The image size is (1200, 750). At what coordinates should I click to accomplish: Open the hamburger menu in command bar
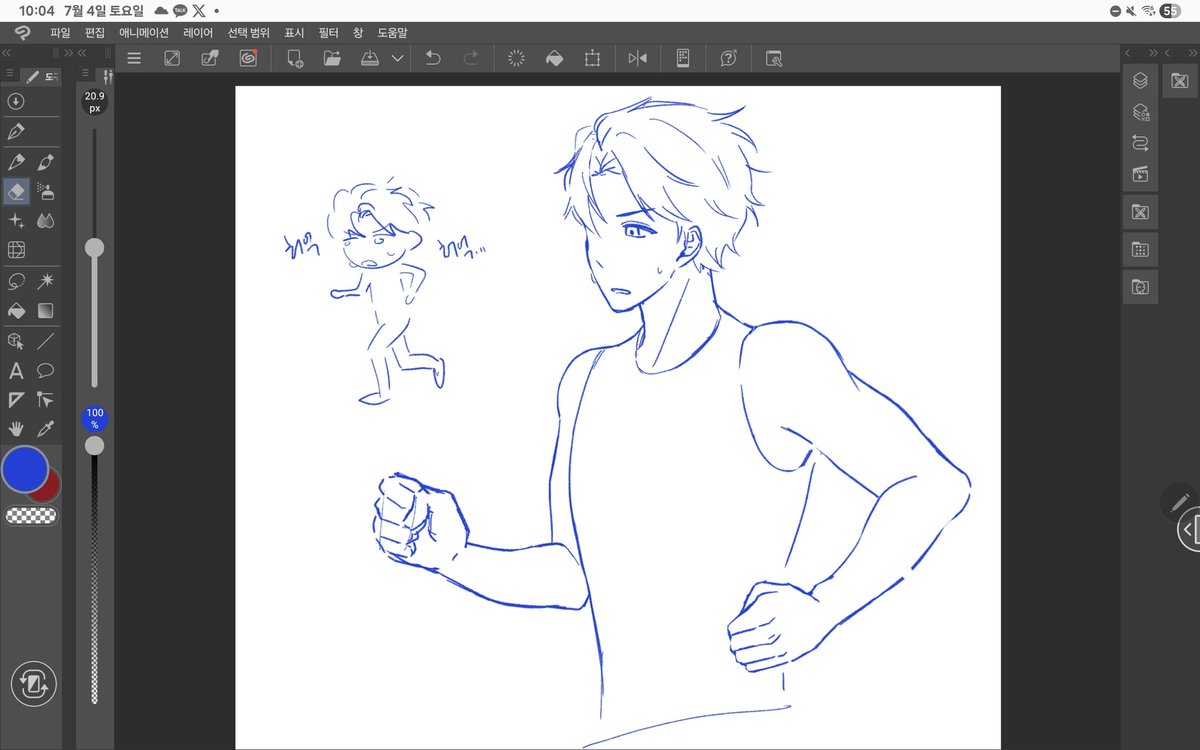(134, 58)
